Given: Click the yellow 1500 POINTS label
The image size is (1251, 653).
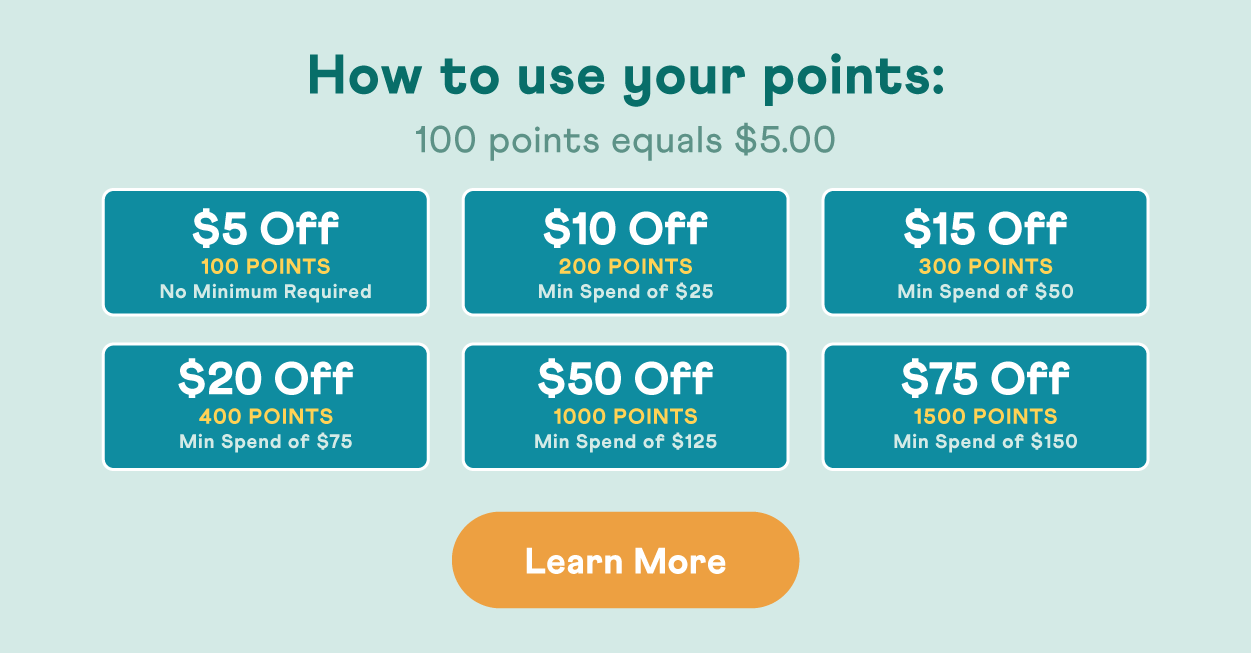Looking at the screenshot, I should (985, 417).
